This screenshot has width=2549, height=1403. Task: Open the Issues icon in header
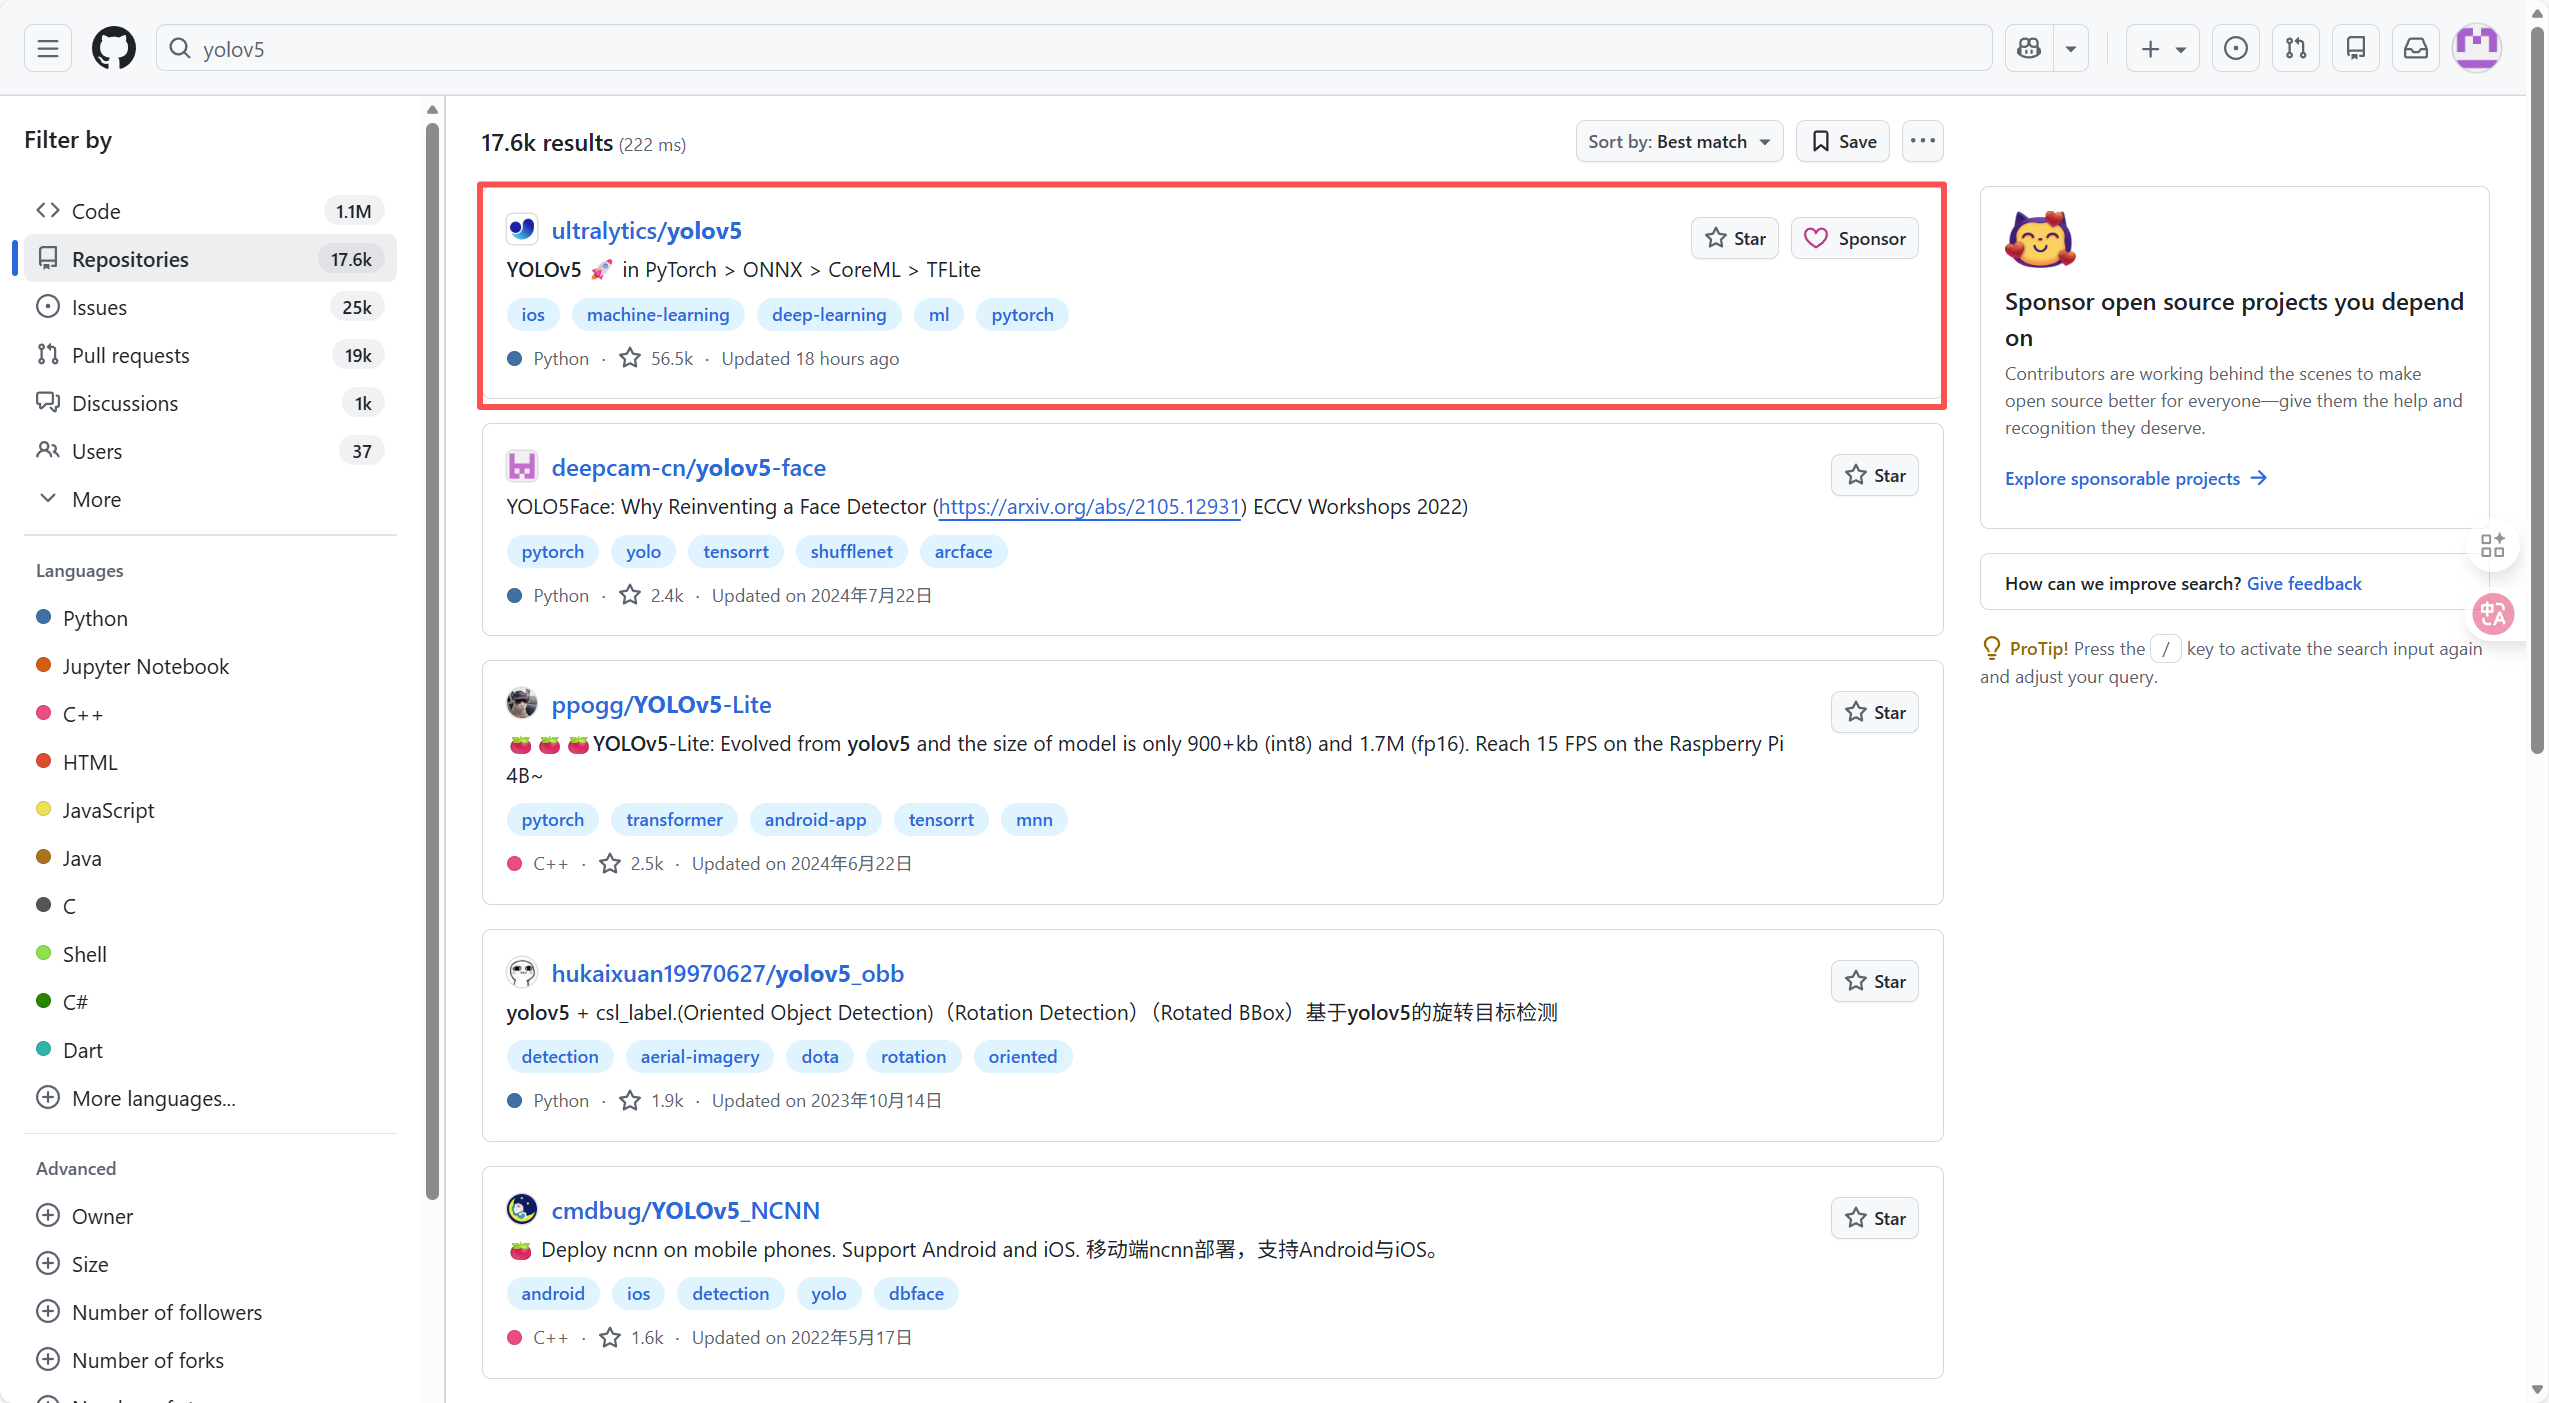pos(2236,48)
